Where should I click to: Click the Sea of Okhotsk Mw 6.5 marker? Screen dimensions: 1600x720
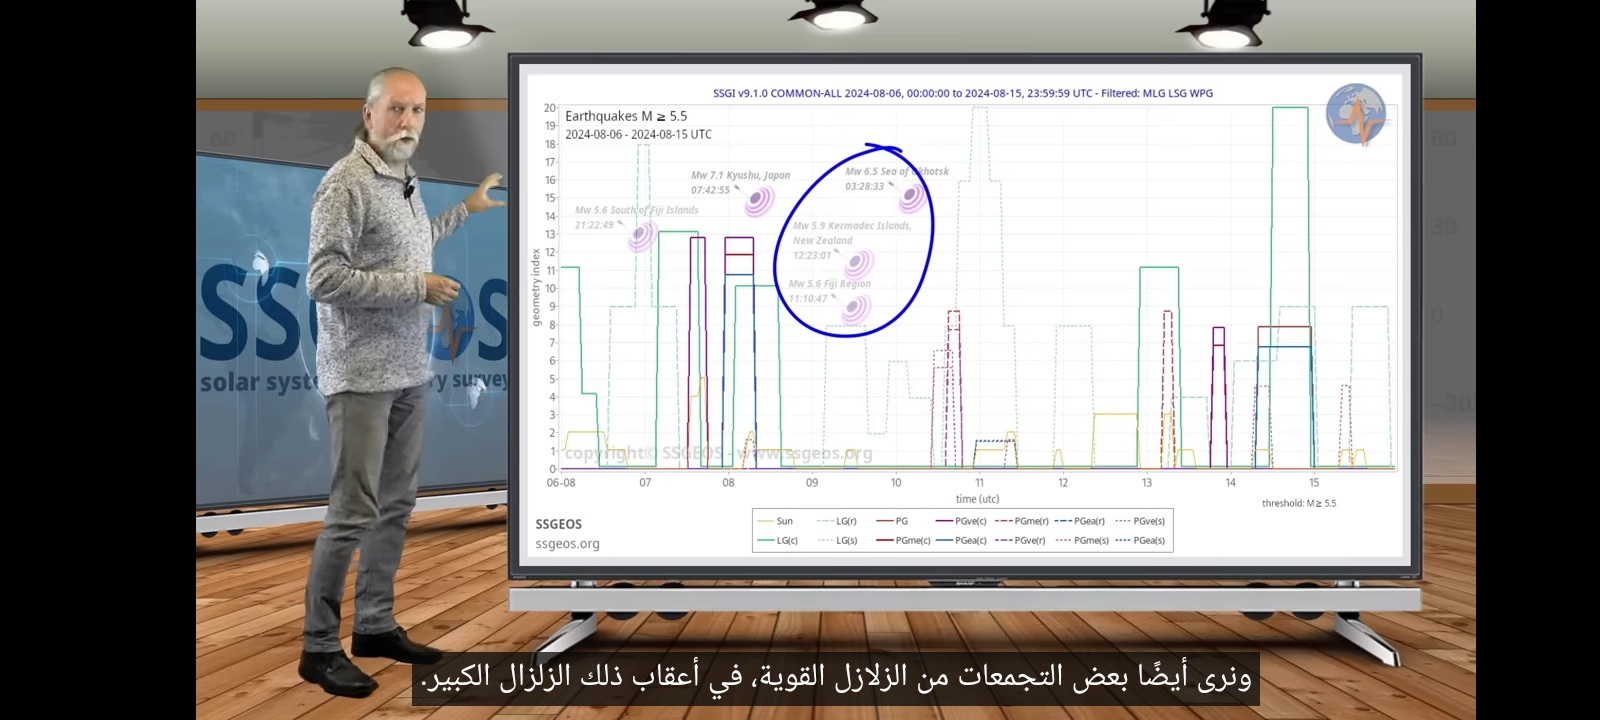[911, 197]
